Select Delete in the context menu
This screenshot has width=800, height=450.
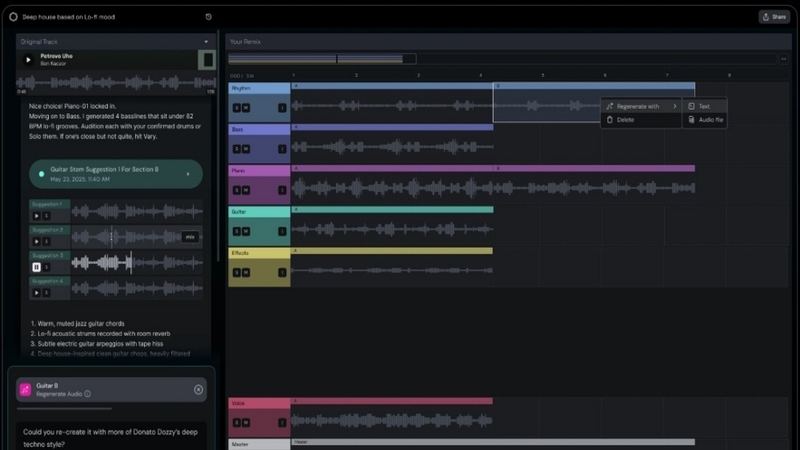tap(625, 120)
